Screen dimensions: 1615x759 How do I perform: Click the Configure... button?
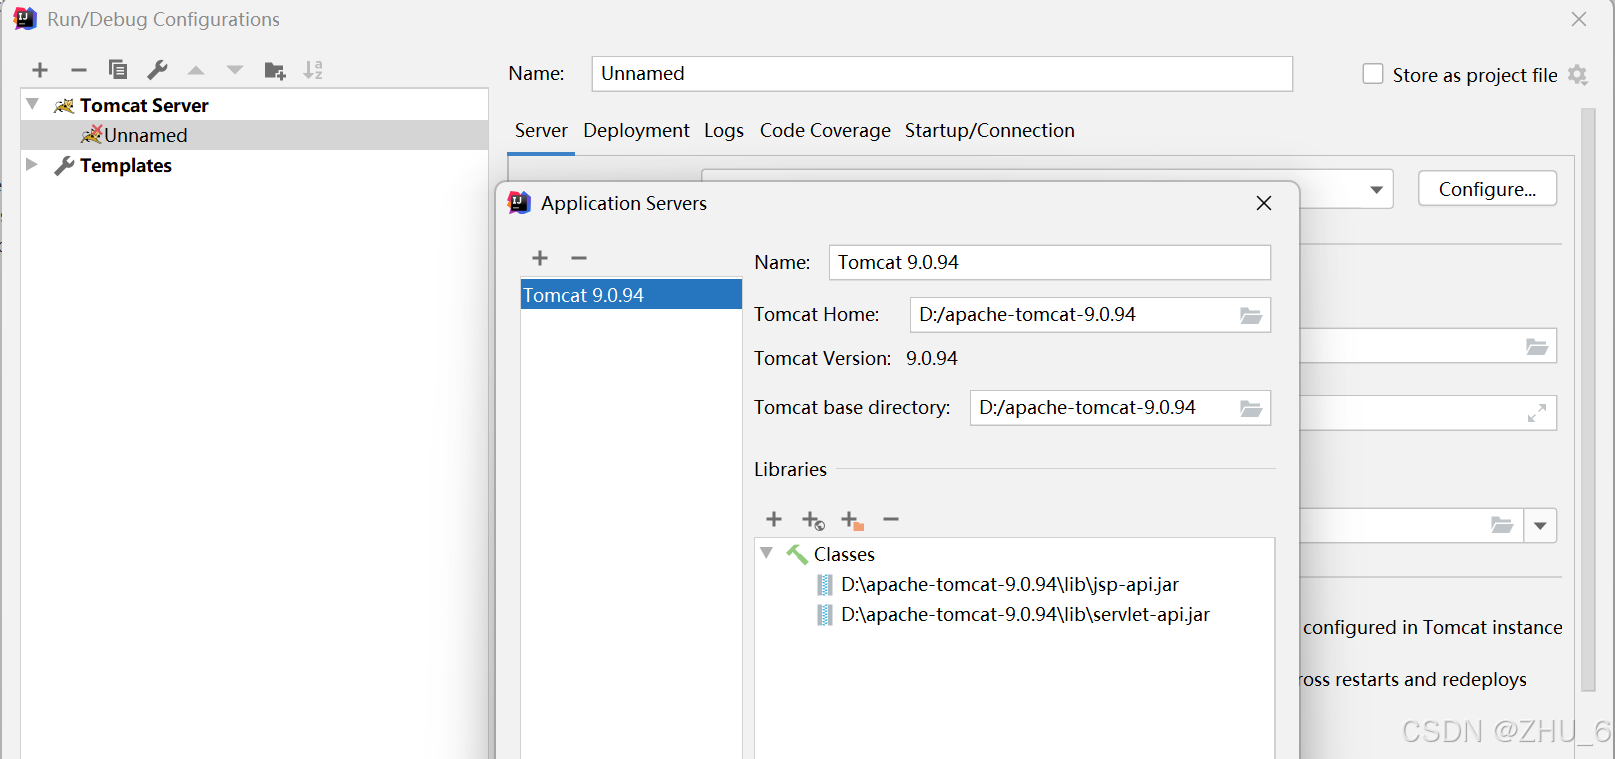pyautogui.click(x=1487, y=189)
